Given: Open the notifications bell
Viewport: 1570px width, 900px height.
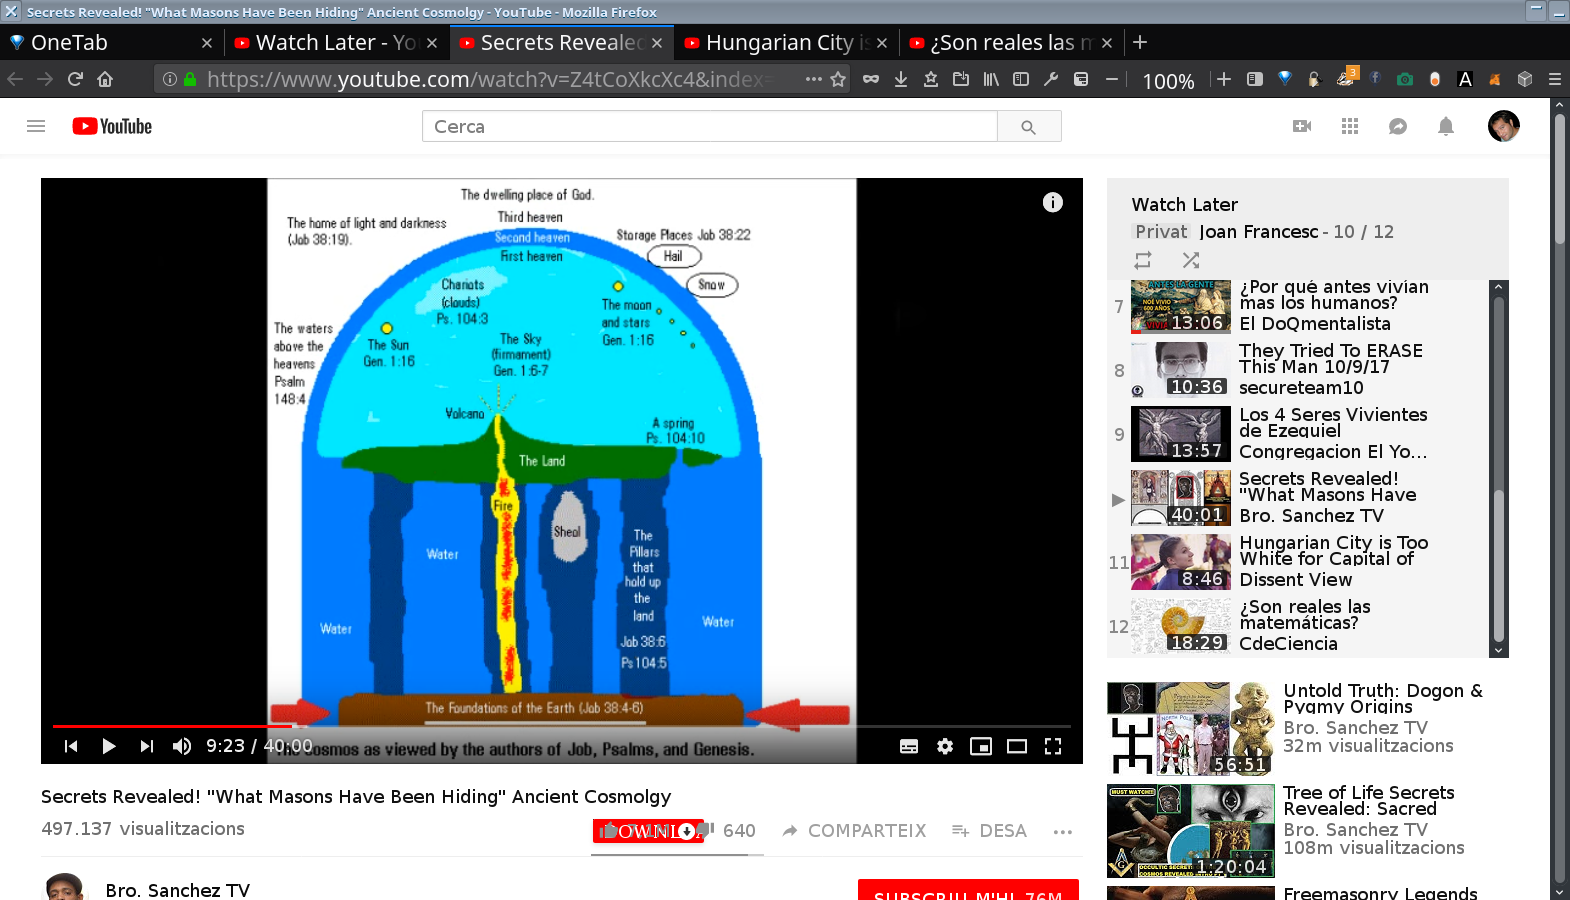Looking at the screenshot, I should [x=1446, y=126].
